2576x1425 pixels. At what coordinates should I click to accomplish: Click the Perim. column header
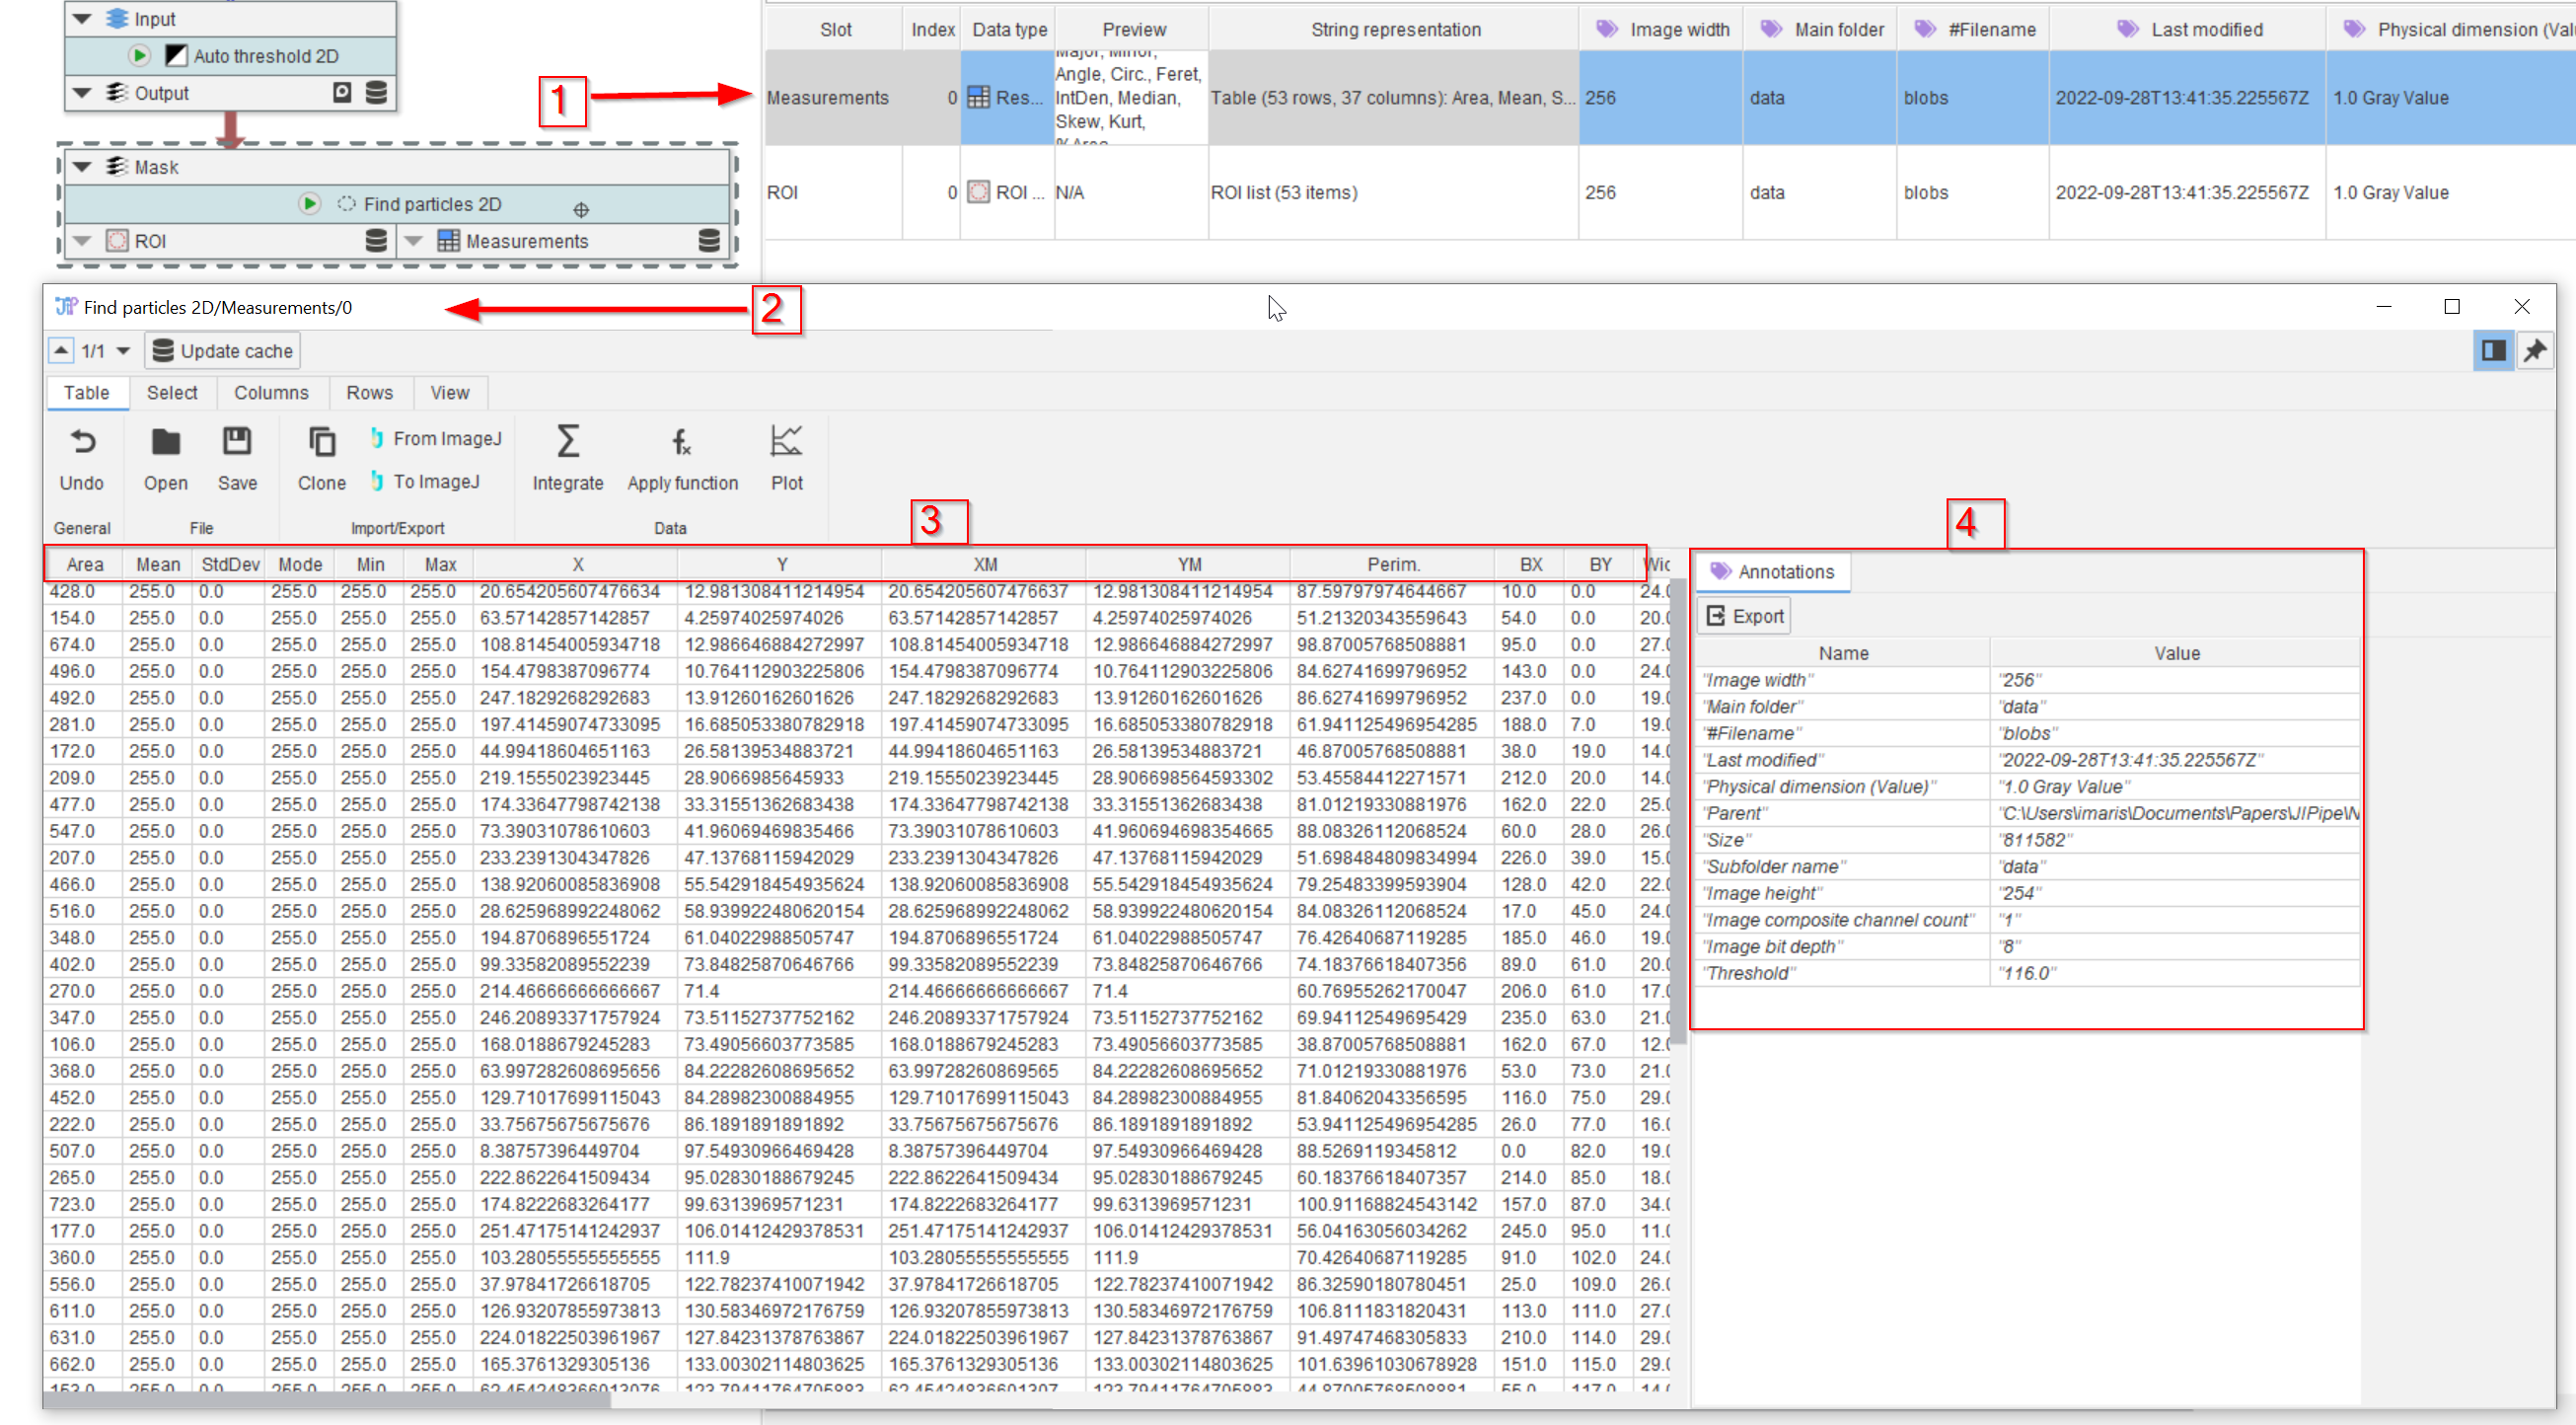tap(1392, 565)
